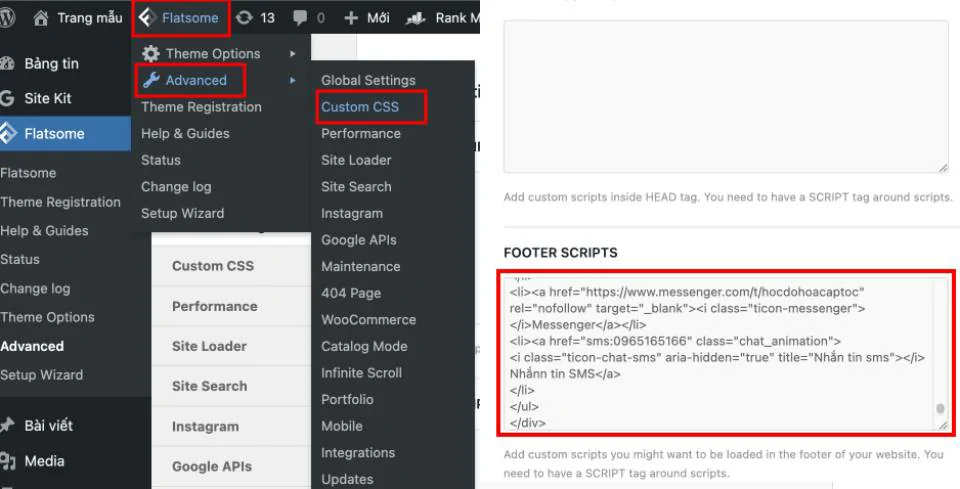
Task: Click the Theme Registration sidebar link
Action: [60, 202]
